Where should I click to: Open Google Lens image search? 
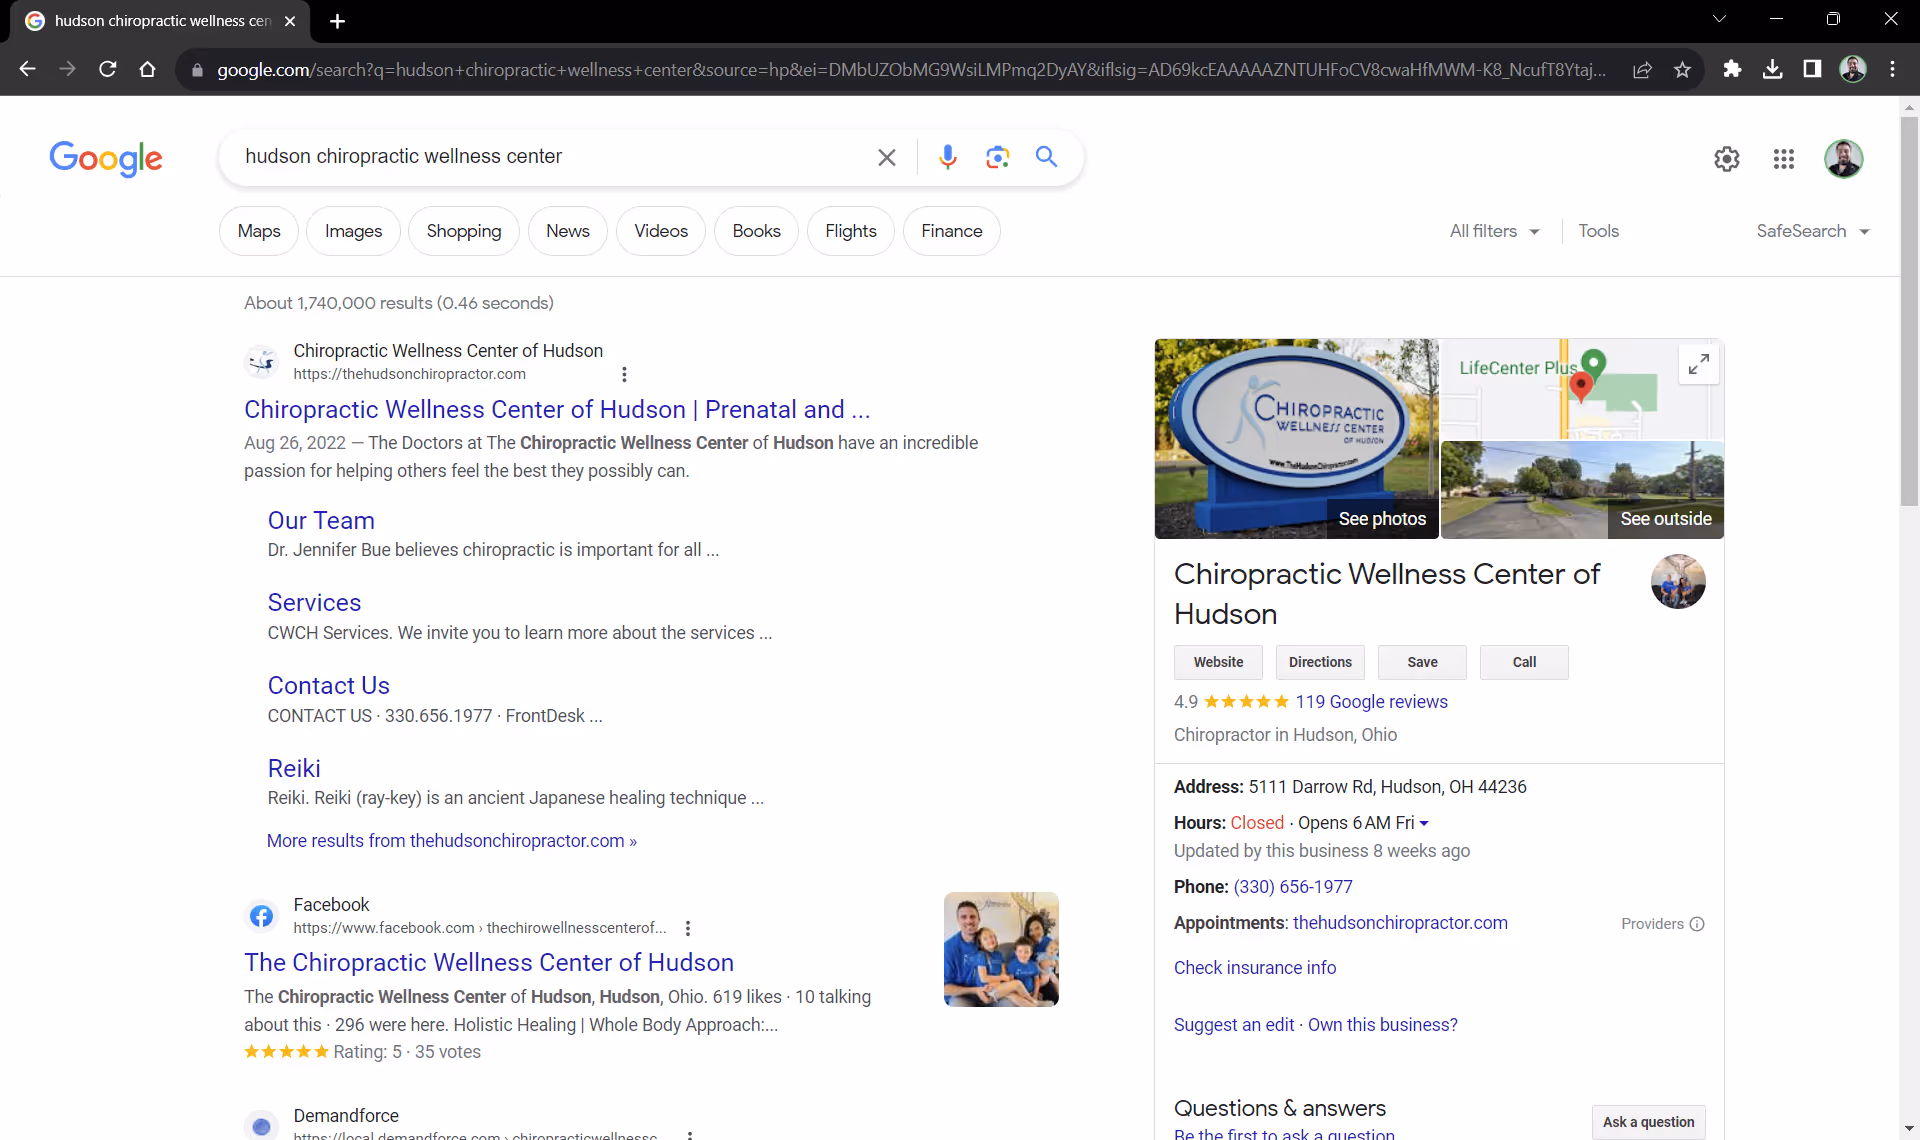point(997,157)
